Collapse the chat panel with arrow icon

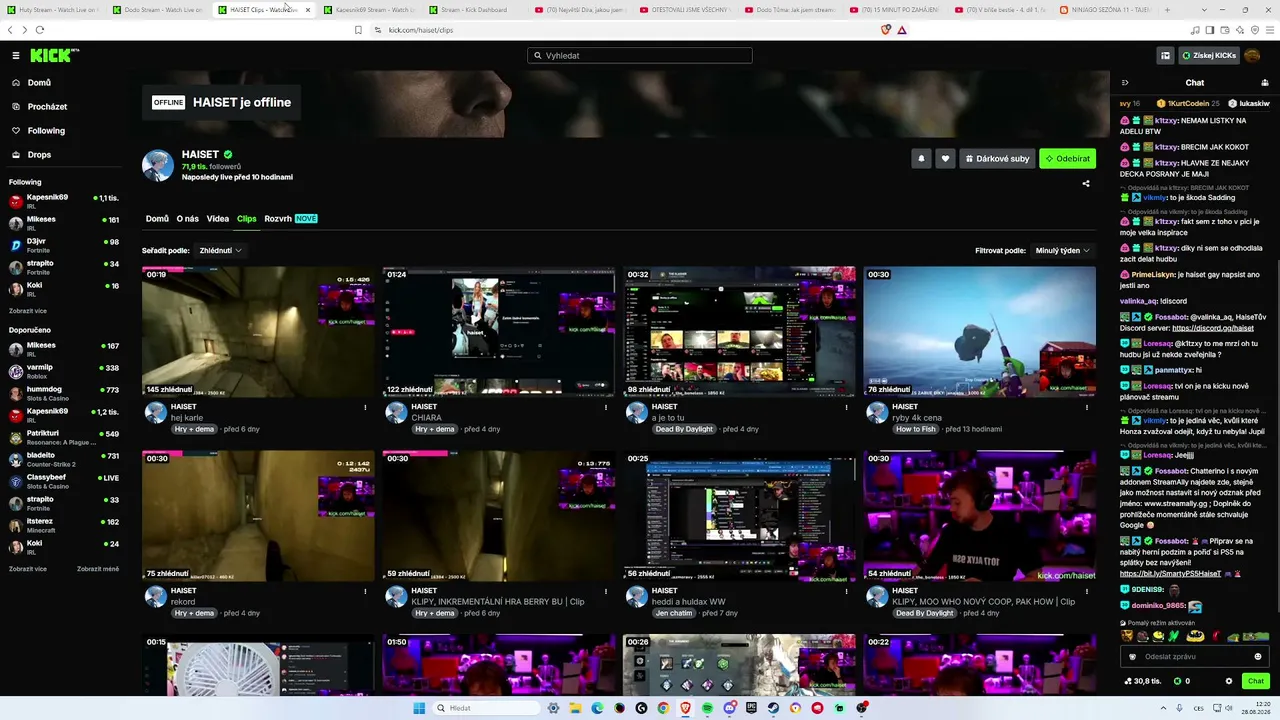tap(1125, 83)
